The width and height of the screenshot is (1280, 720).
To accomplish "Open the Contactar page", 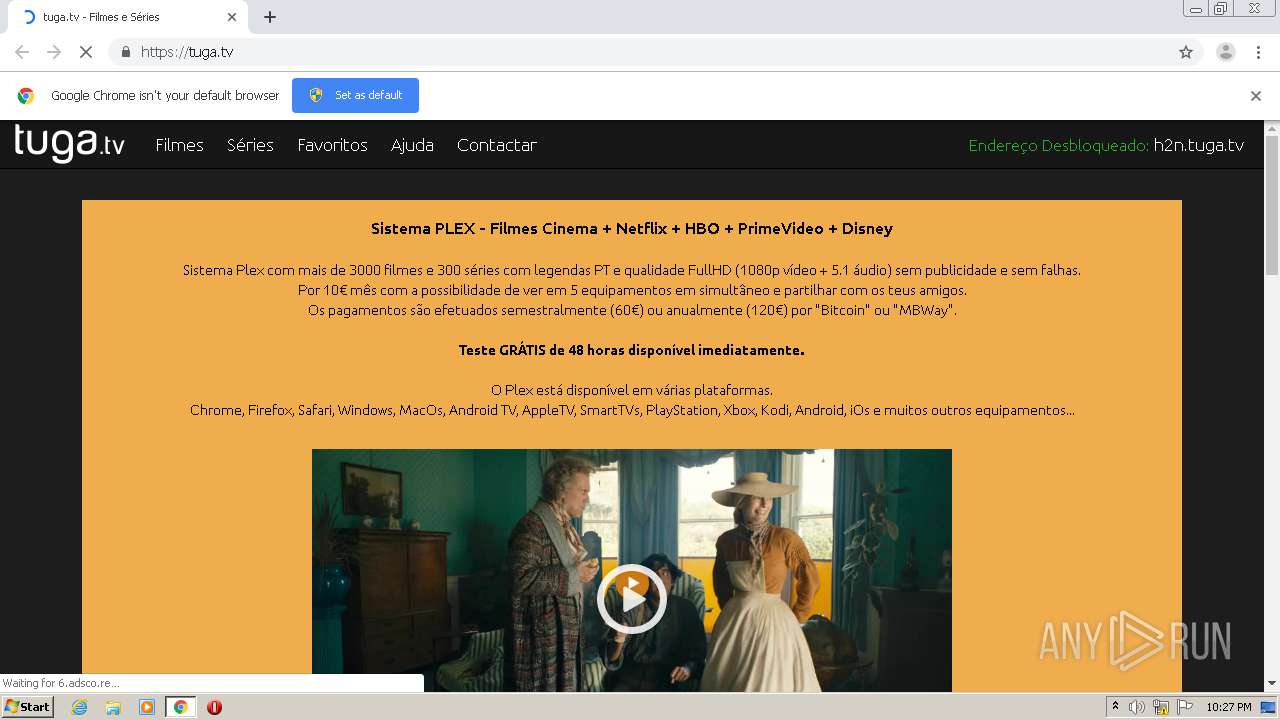I will pos(497,145).
